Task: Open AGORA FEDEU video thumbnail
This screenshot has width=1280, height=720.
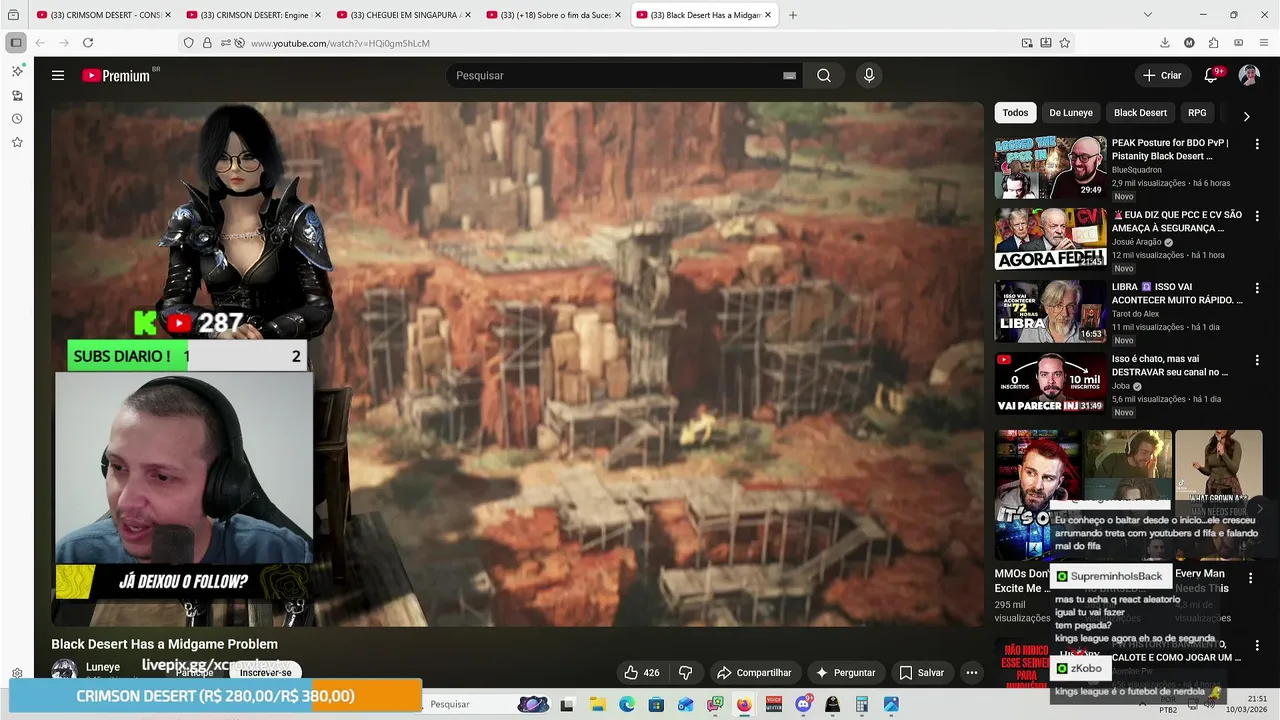Action: click(1050, 240)
